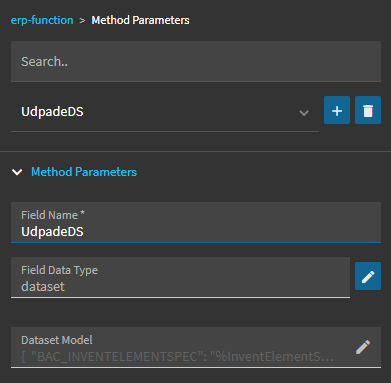Click into the Field Name text box

click(196, 222)
